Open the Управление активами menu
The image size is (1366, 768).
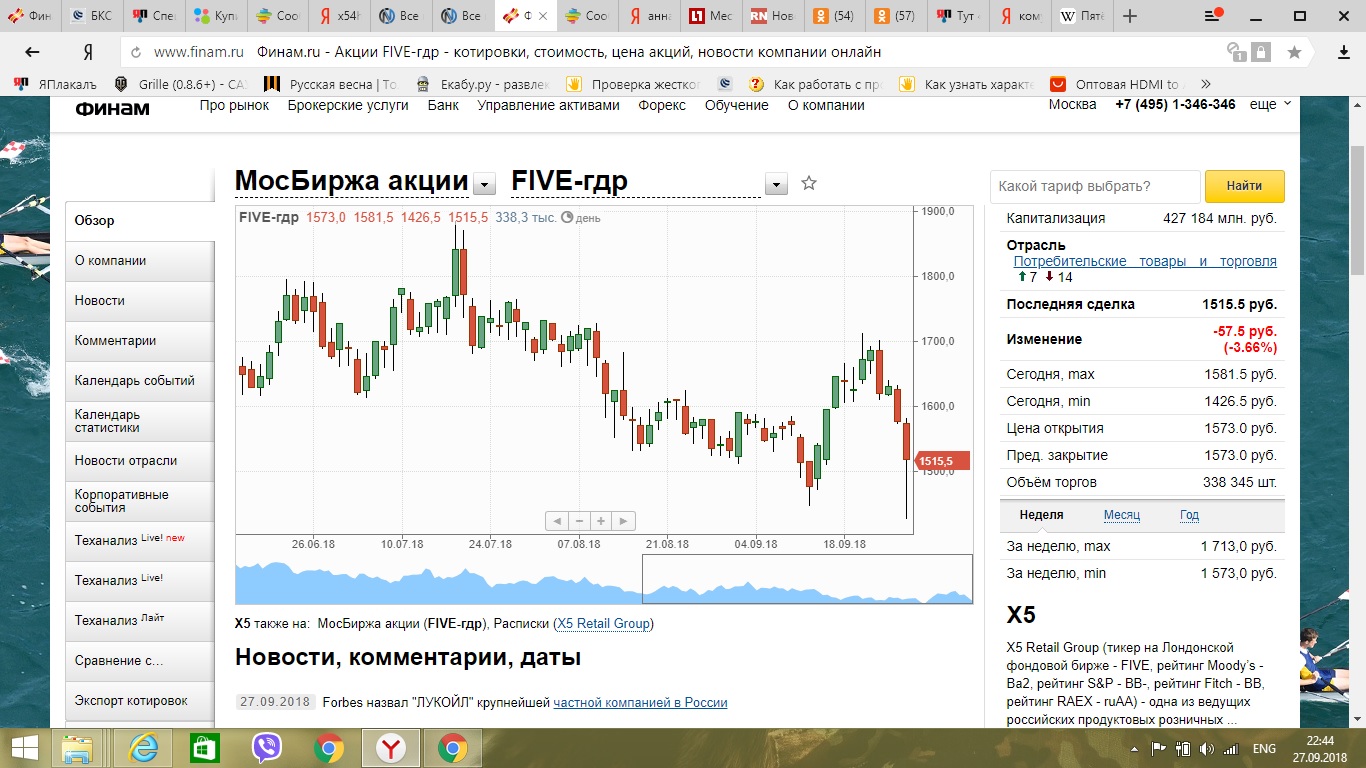point(548,105)
